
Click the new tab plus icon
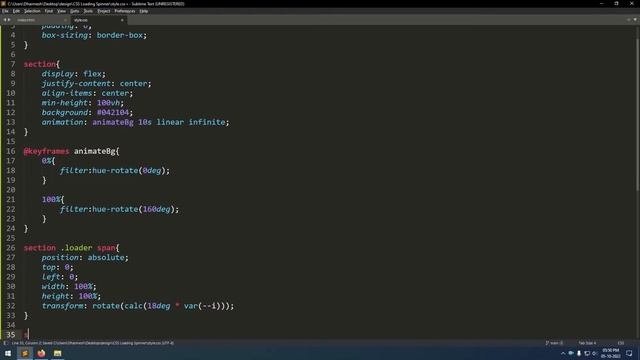coord(629,20)
